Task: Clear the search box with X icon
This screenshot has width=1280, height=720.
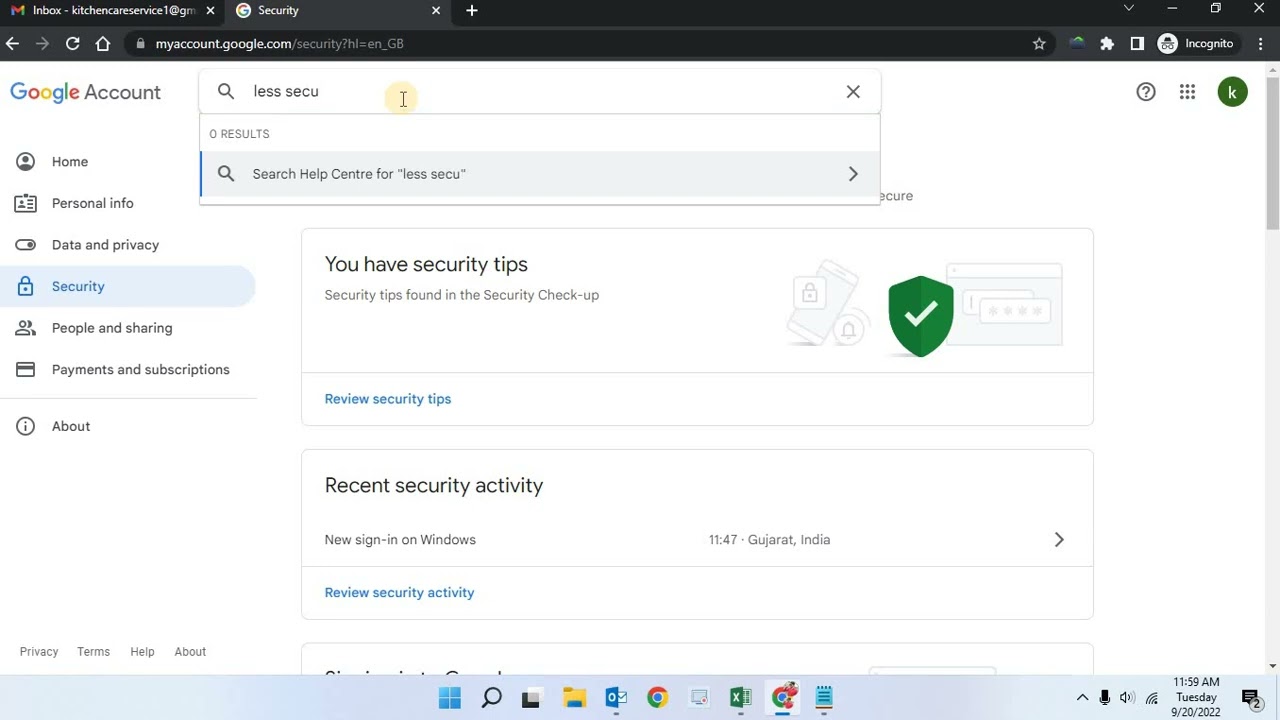Action: coord(853,92)
